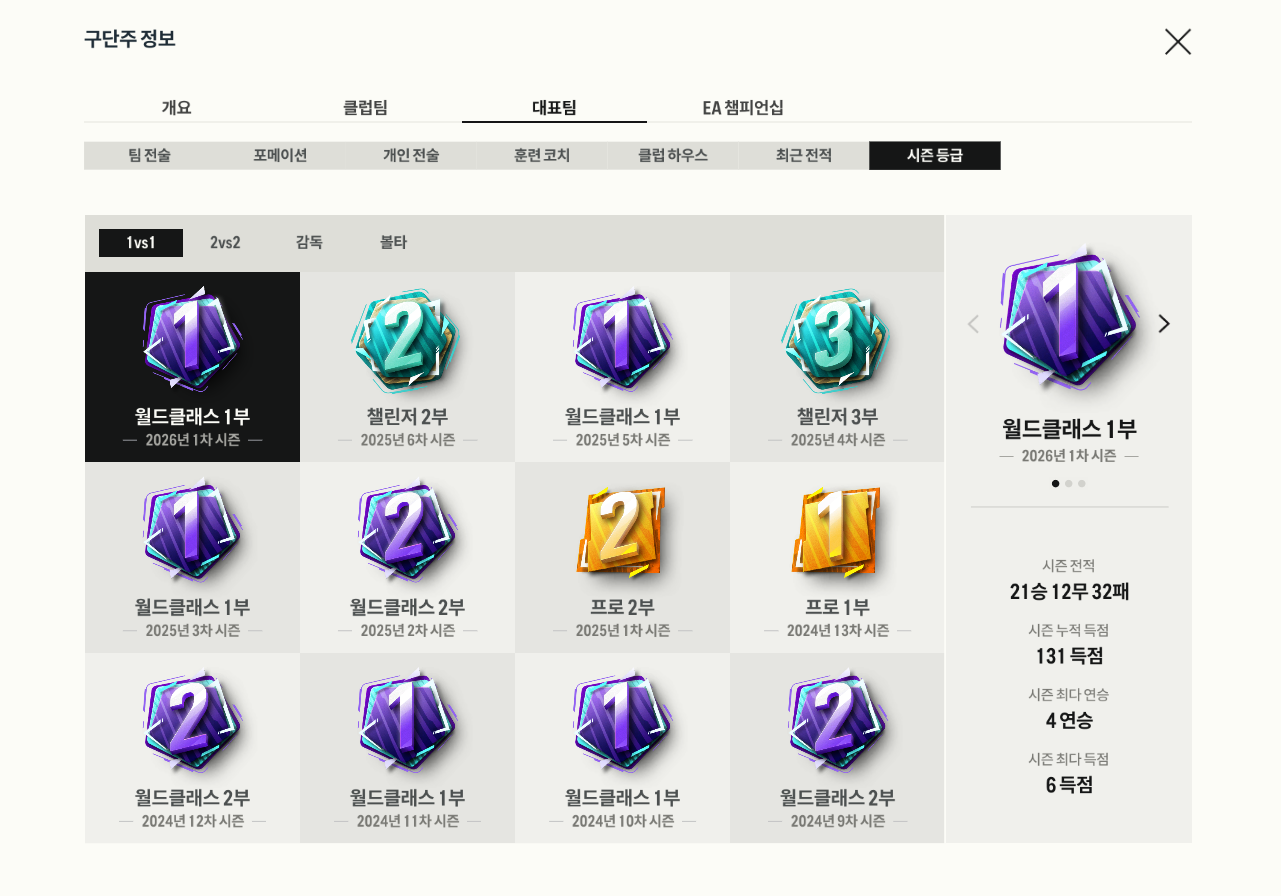
Task: Switch to the 감독 mode filter
Action: 309,243
